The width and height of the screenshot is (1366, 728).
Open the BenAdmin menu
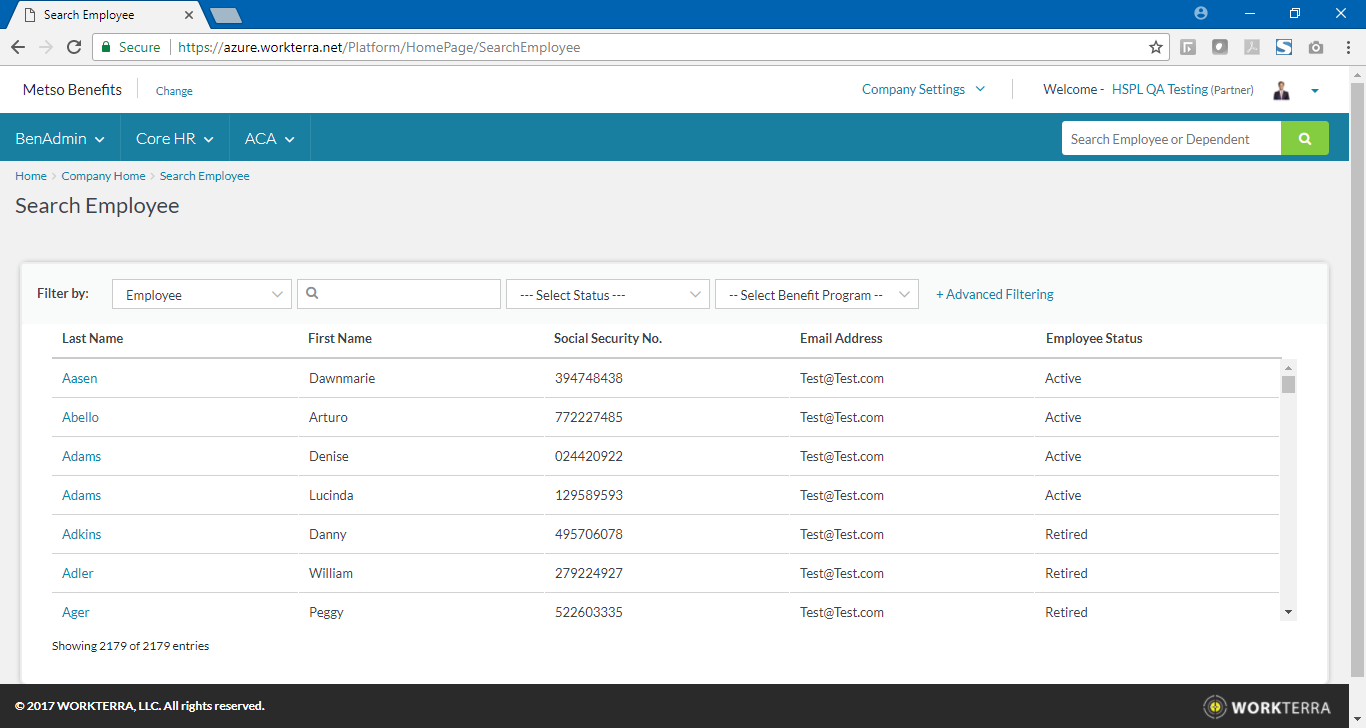click(x=60, y=139)
